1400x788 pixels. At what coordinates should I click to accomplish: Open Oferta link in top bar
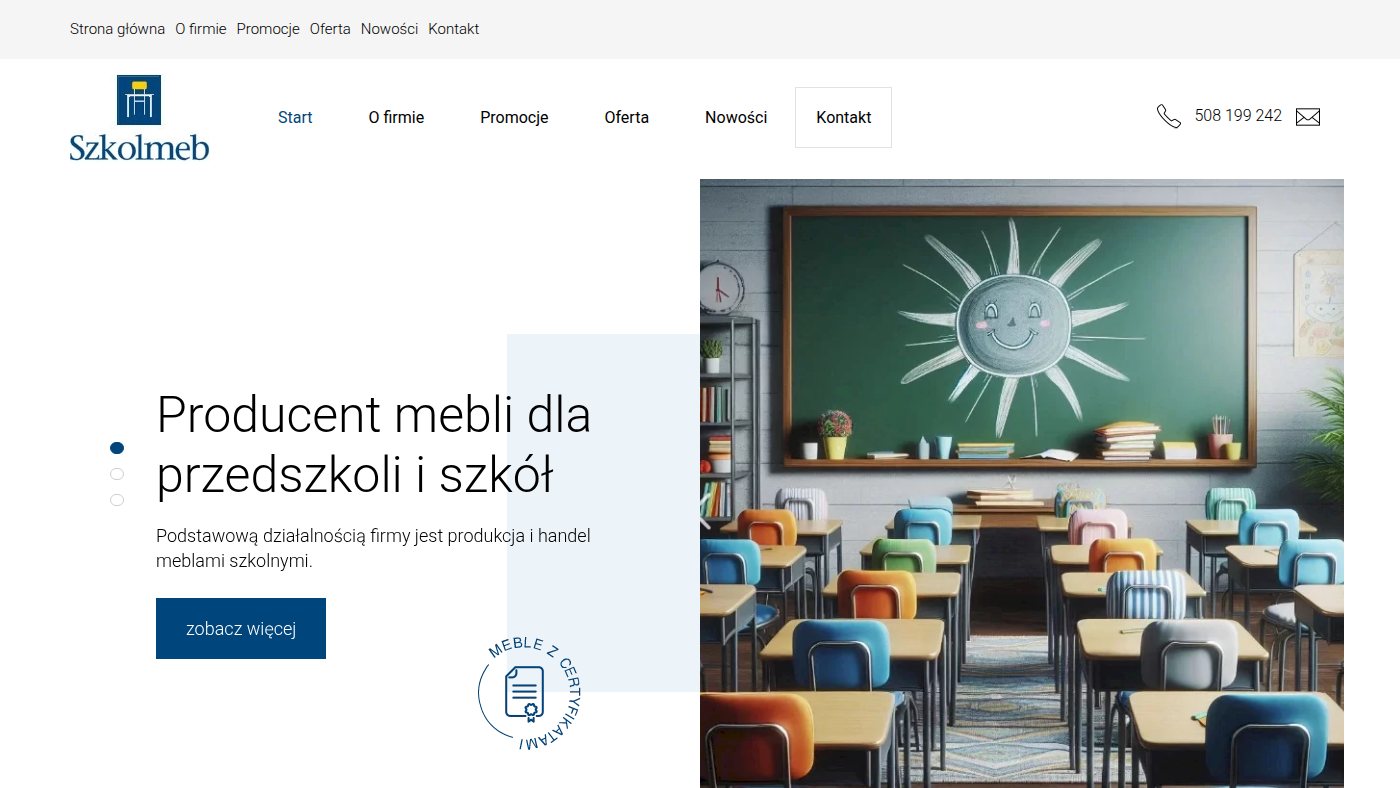(330, 29)
